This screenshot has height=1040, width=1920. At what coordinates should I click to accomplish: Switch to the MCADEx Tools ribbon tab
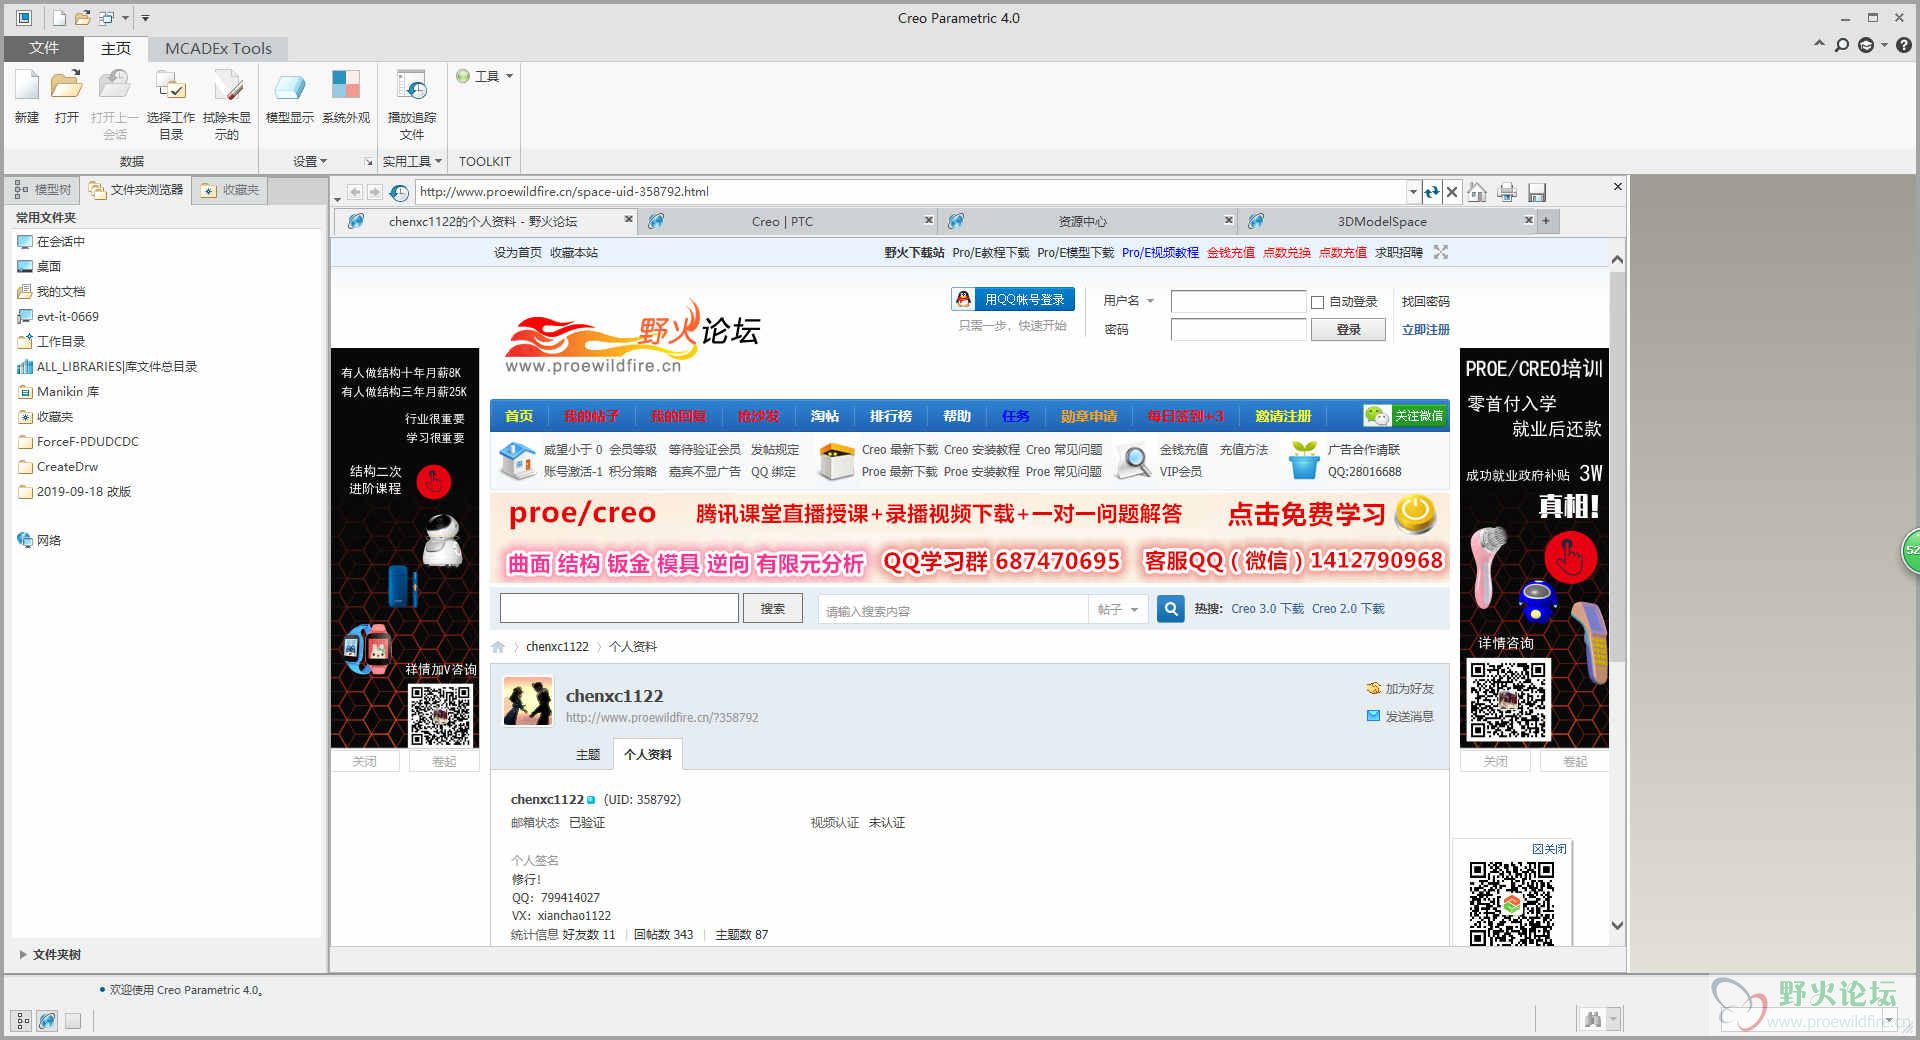[x=218, y=48]
